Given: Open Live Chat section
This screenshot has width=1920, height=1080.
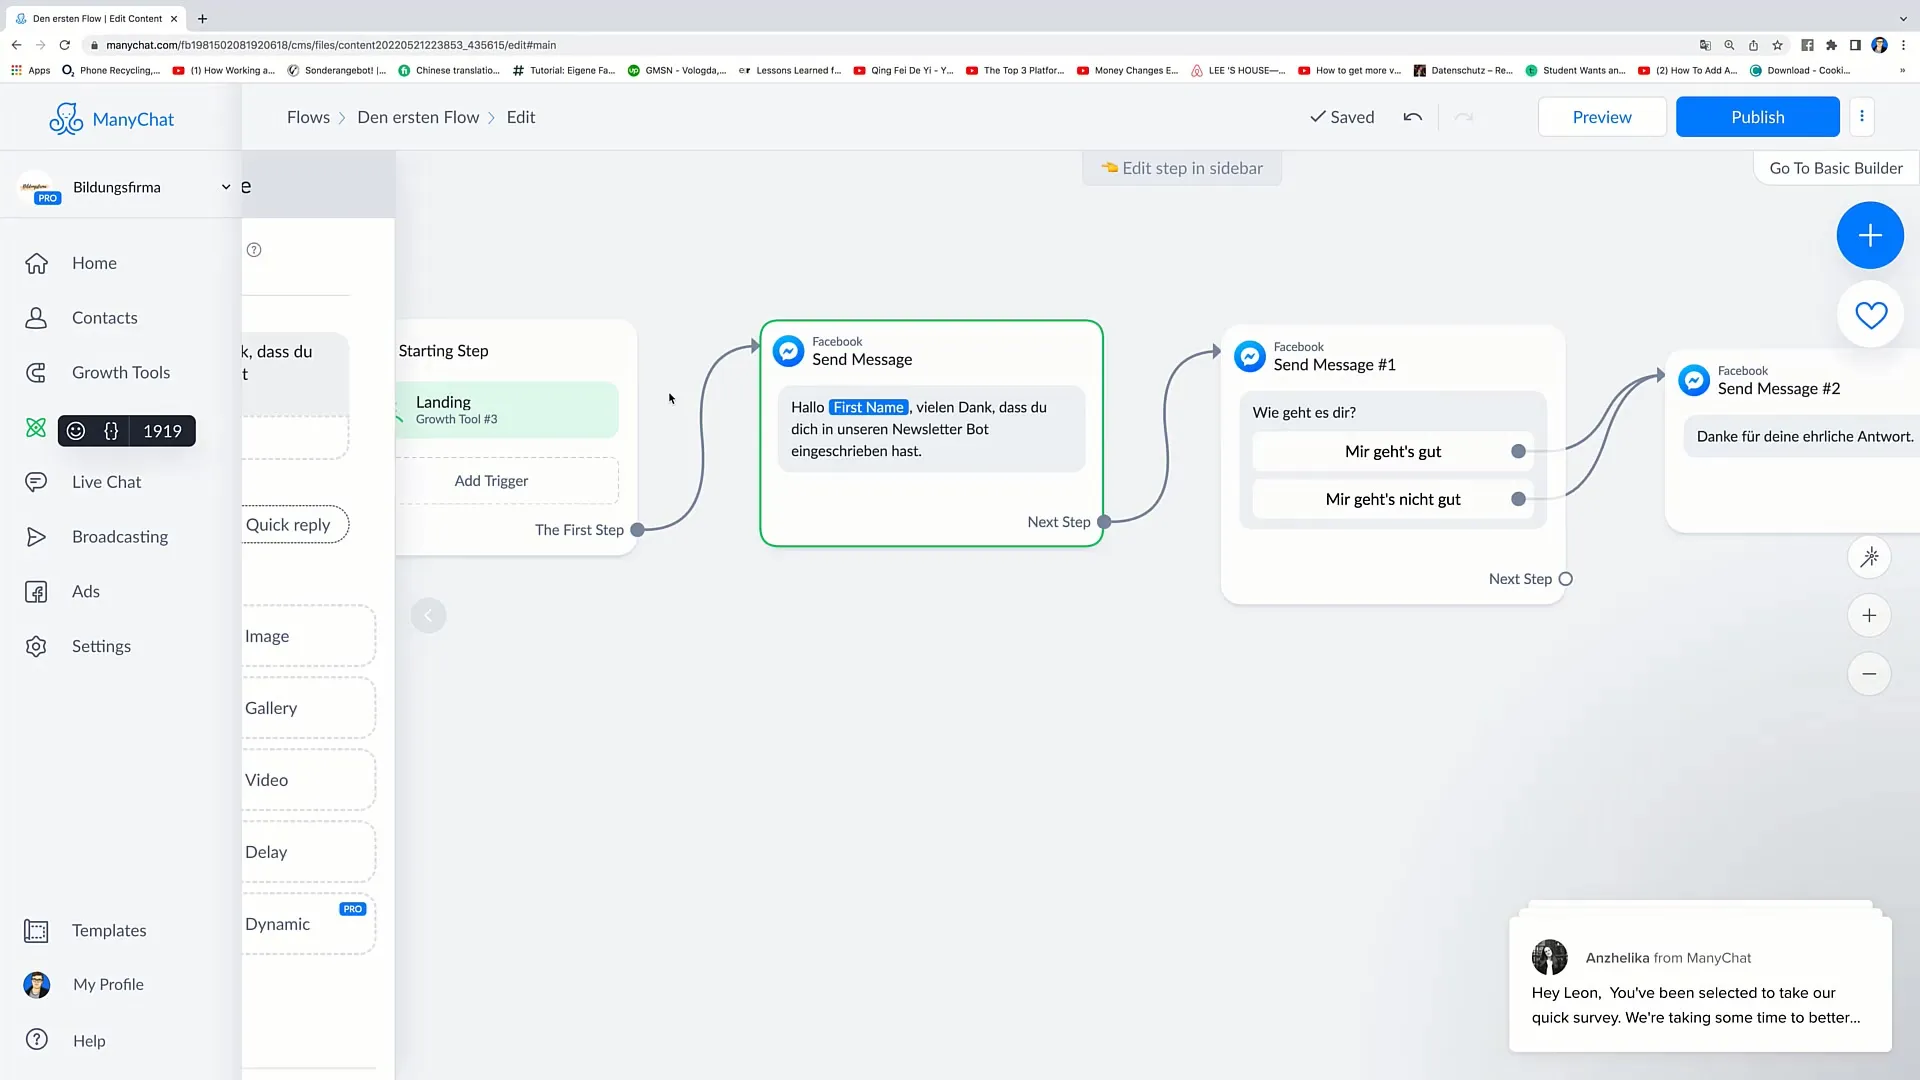Looking at the screenshot, I should (x=107, y=481).
